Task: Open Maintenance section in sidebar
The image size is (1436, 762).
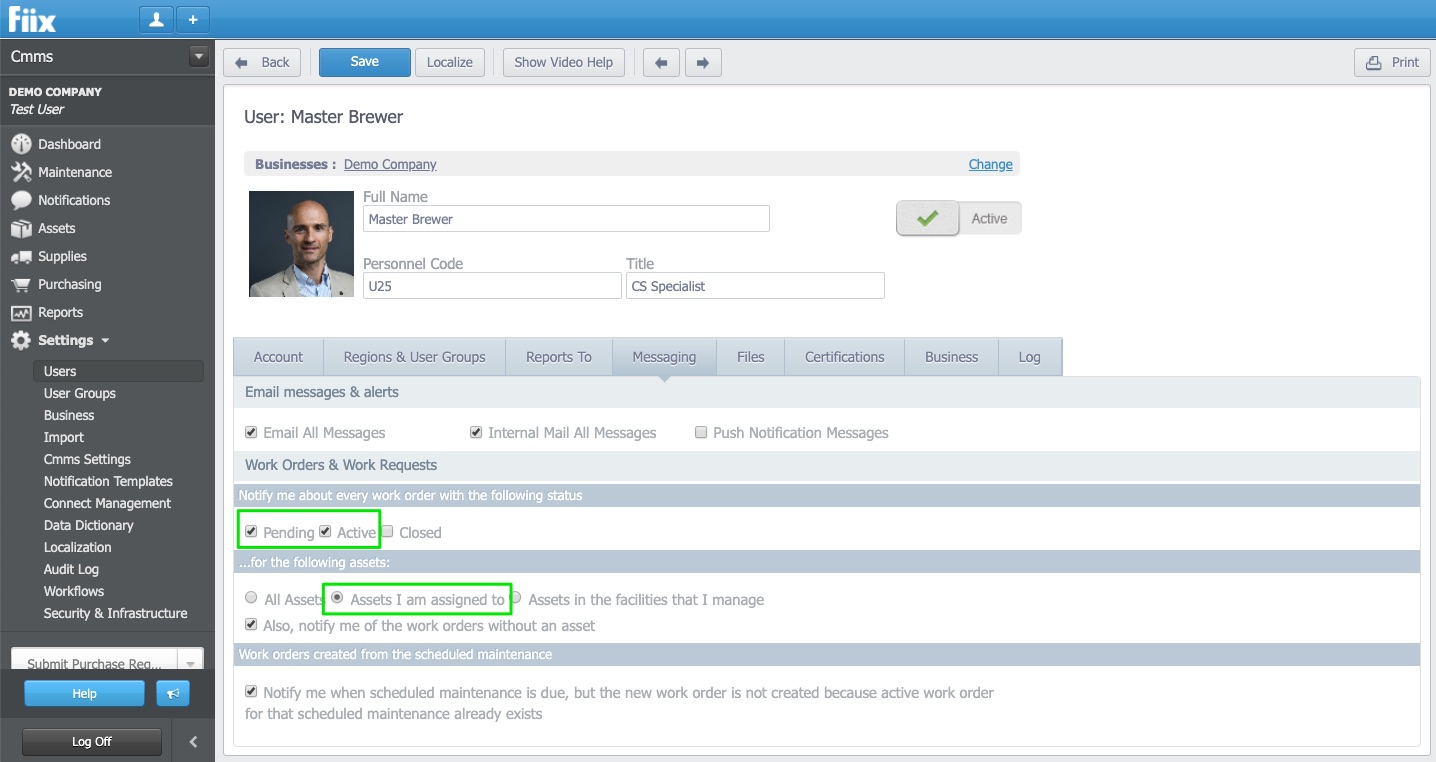Action: coord(74,172)
